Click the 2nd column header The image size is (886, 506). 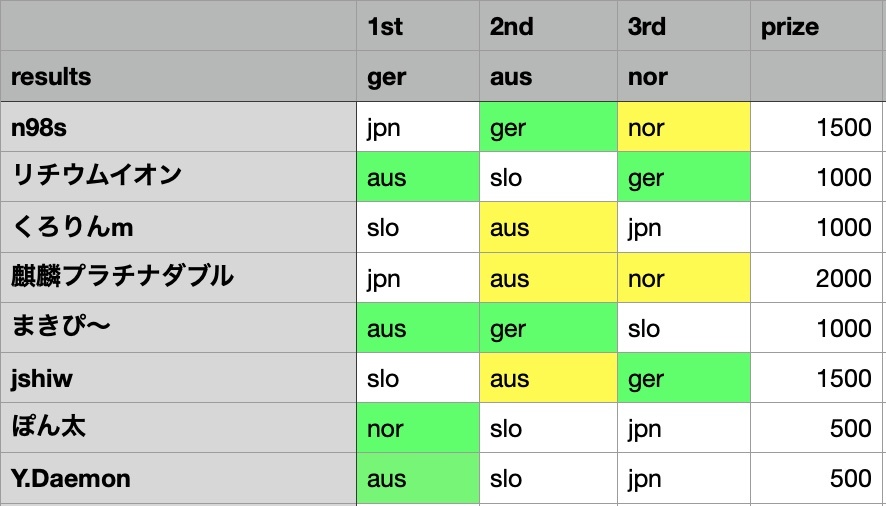pos(549,26)
